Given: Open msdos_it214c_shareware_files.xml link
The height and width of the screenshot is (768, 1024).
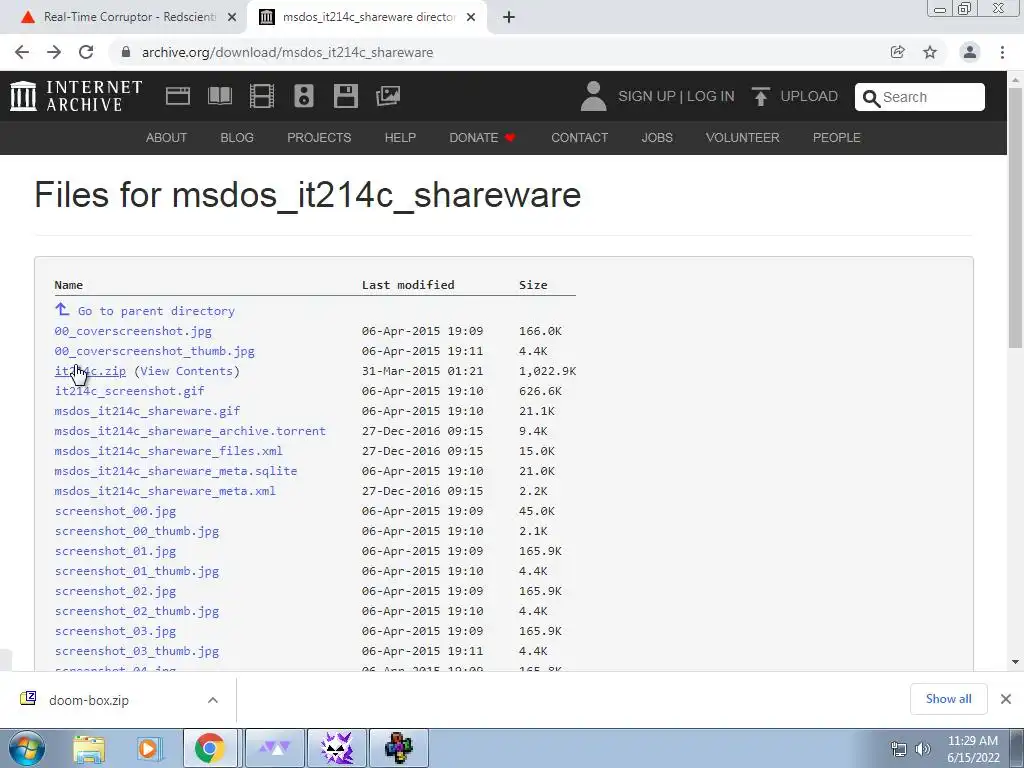Looking at the screenshot, I should [168, 451].
